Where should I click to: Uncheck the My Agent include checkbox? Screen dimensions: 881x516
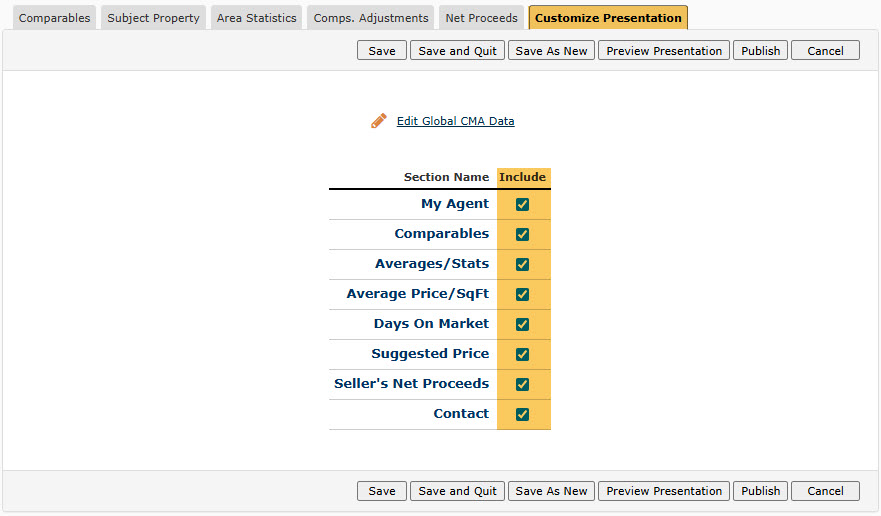pyautogui.click(x=523, y=204)
